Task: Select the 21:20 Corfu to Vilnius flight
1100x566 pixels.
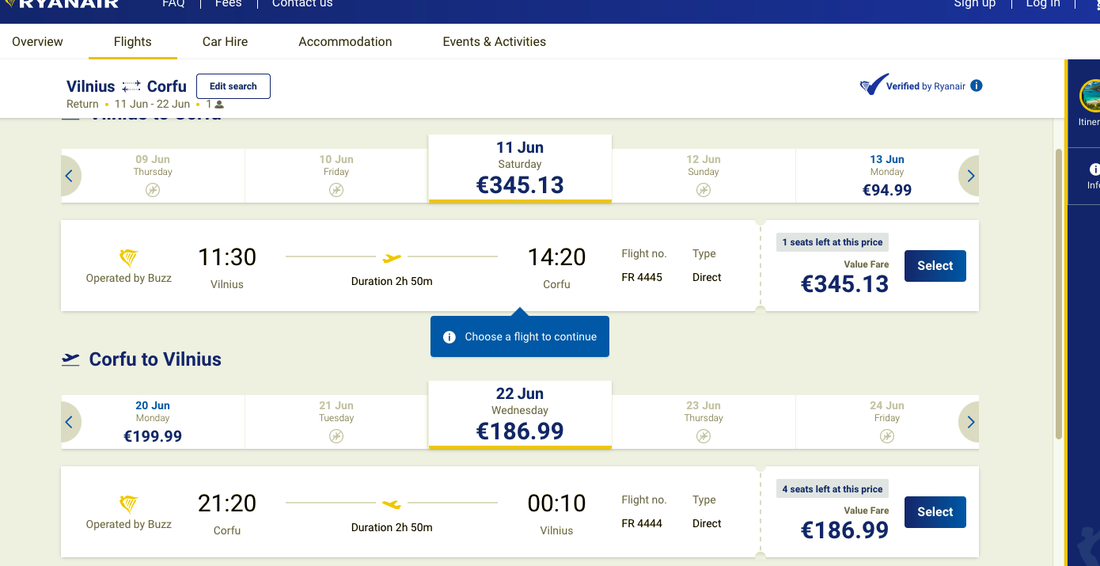Action: pyautogui.click(x=935, y=512)
